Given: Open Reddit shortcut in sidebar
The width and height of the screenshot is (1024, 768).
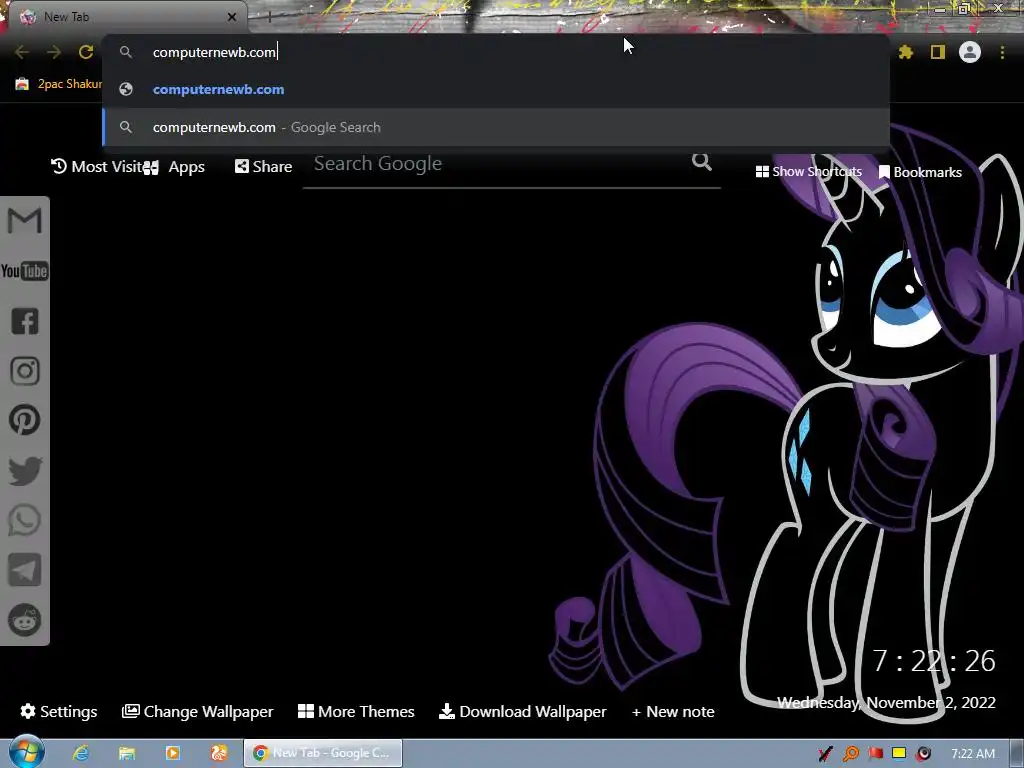Looking at the screenshot, I should click(x=25, y=620).
